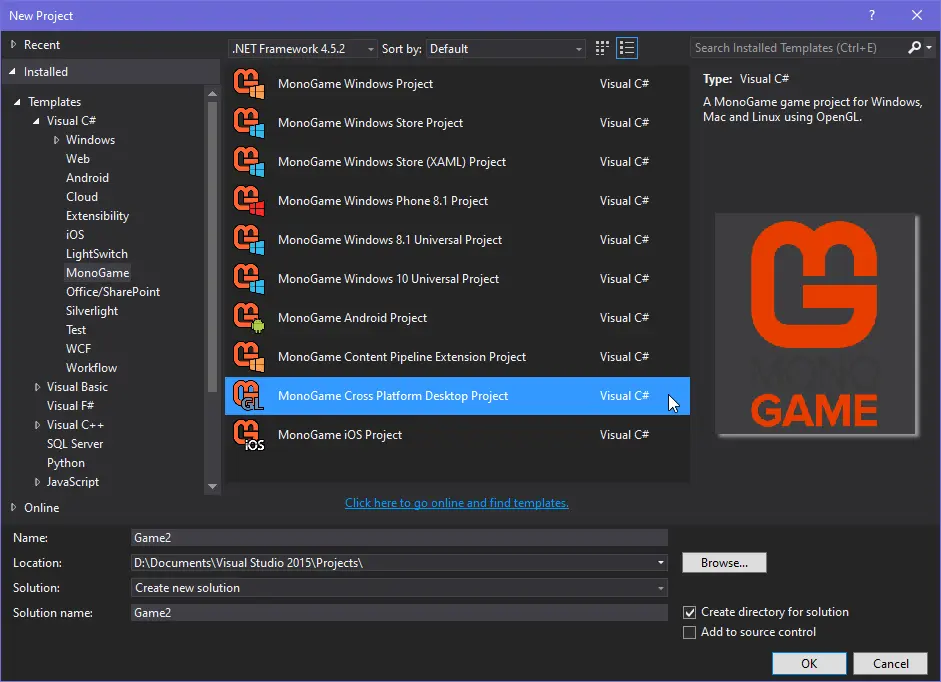The width and height of the screenshot is (941, 682).
Task: Click the Solution name input field
Action: coord(399,613)
